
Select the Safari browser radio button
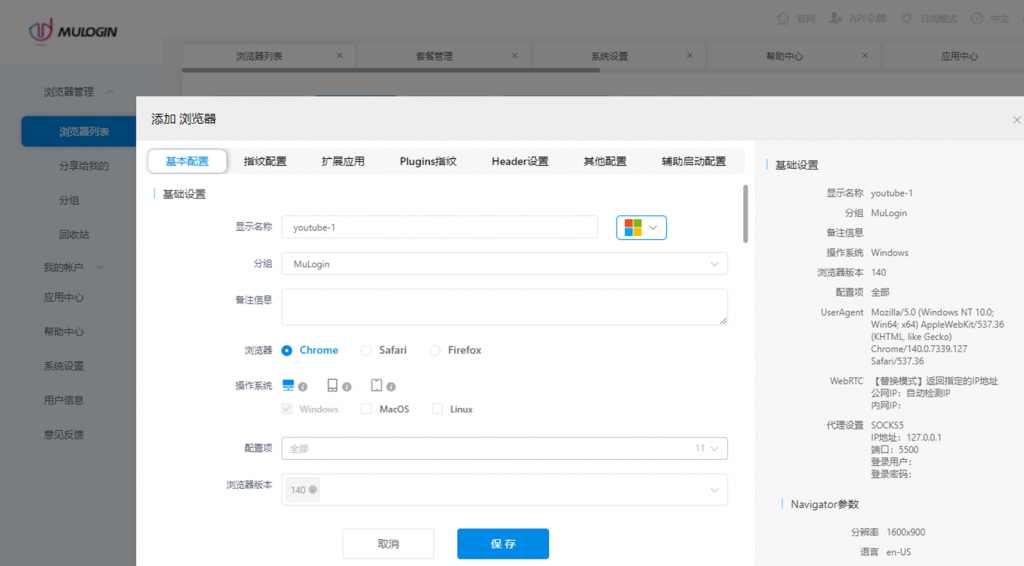366,351
